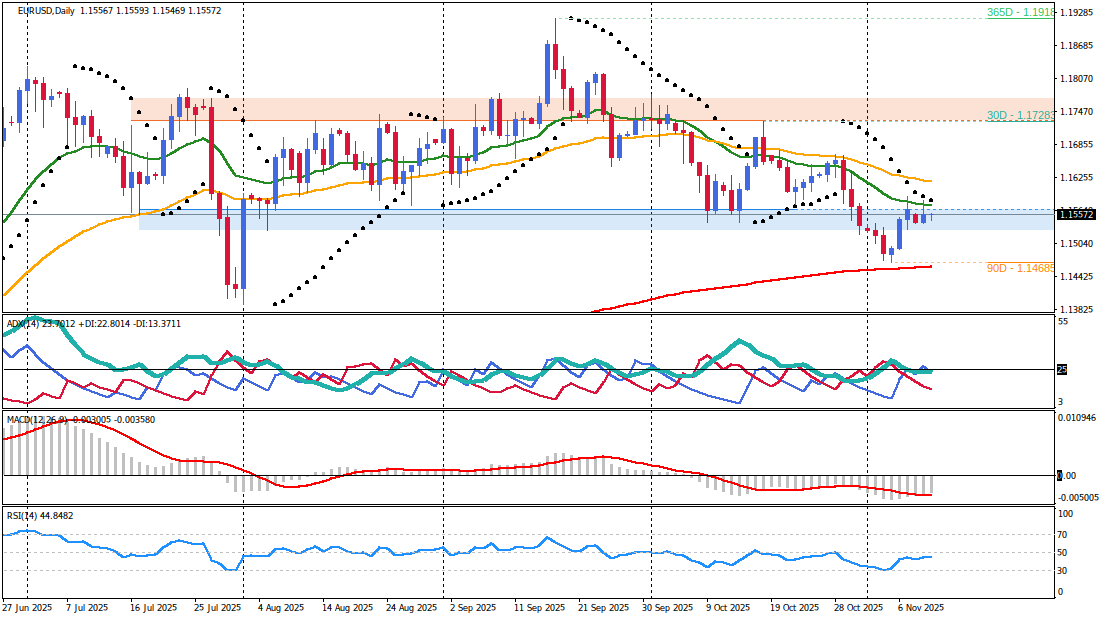Click the RSI scale value 30
This screenshot has height=619, width=1100.
point(1063,571)
